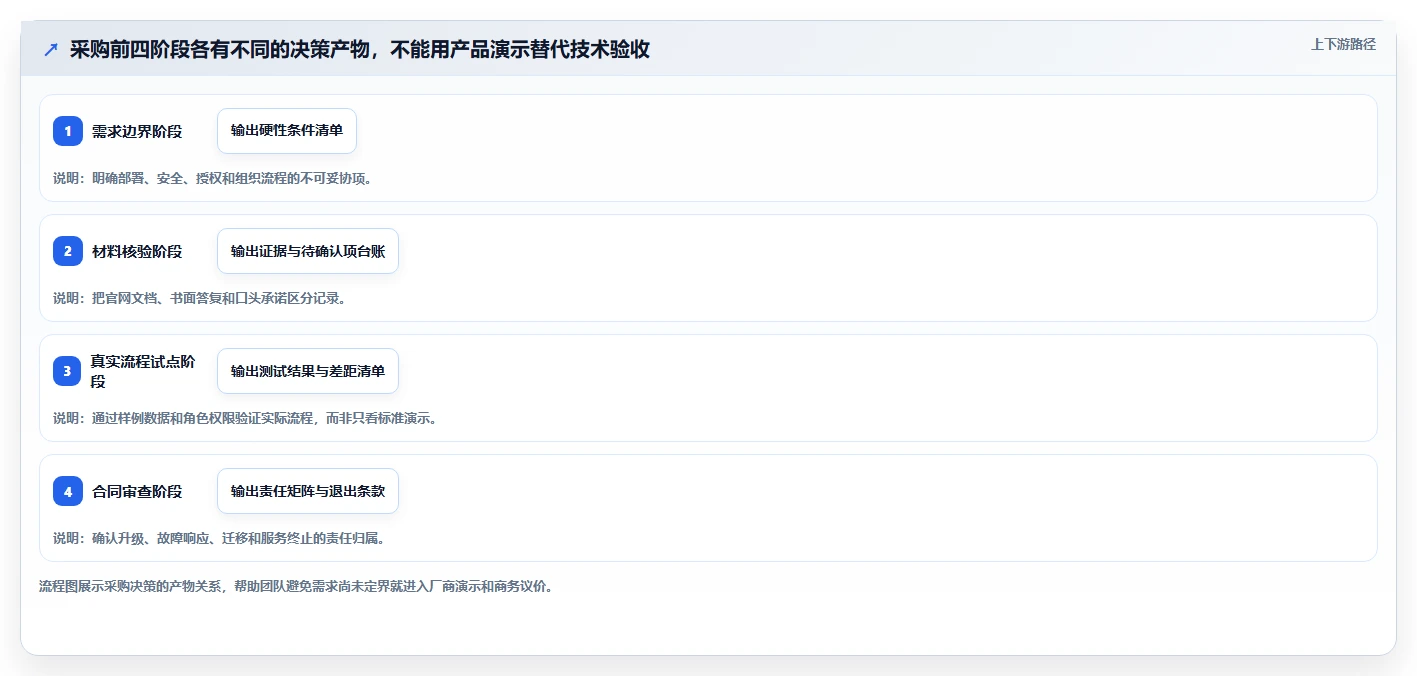
Task: Click the 需求边界阶段 stage title
Action: [x=137, y=131]
